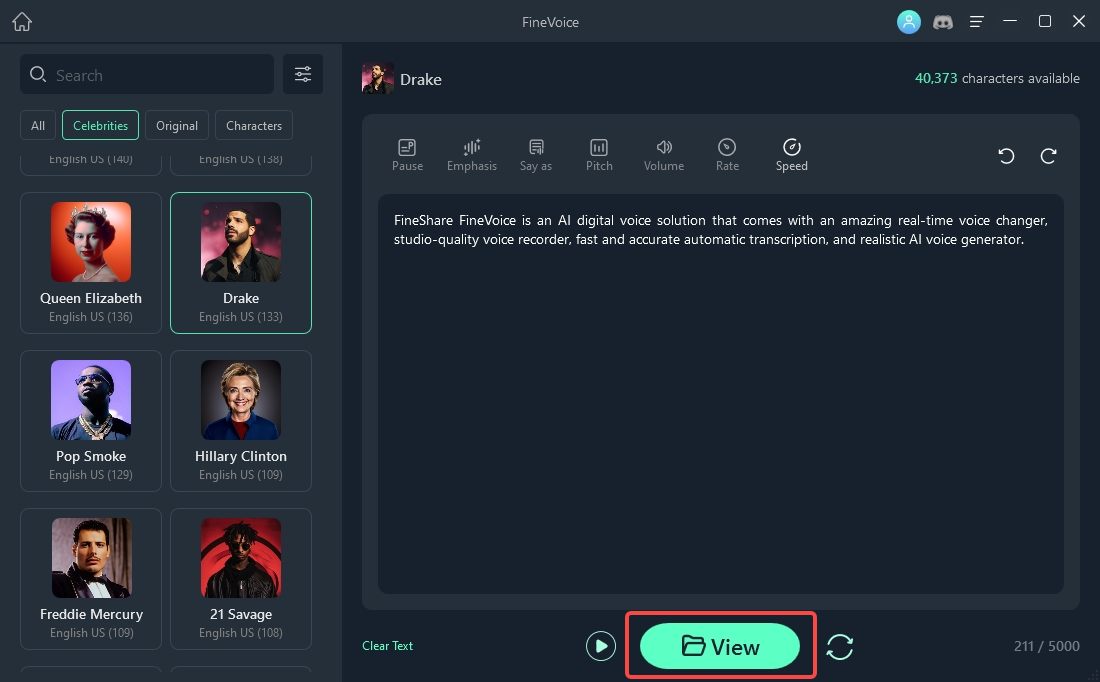Switch to the Characters tab

[254, 126]
